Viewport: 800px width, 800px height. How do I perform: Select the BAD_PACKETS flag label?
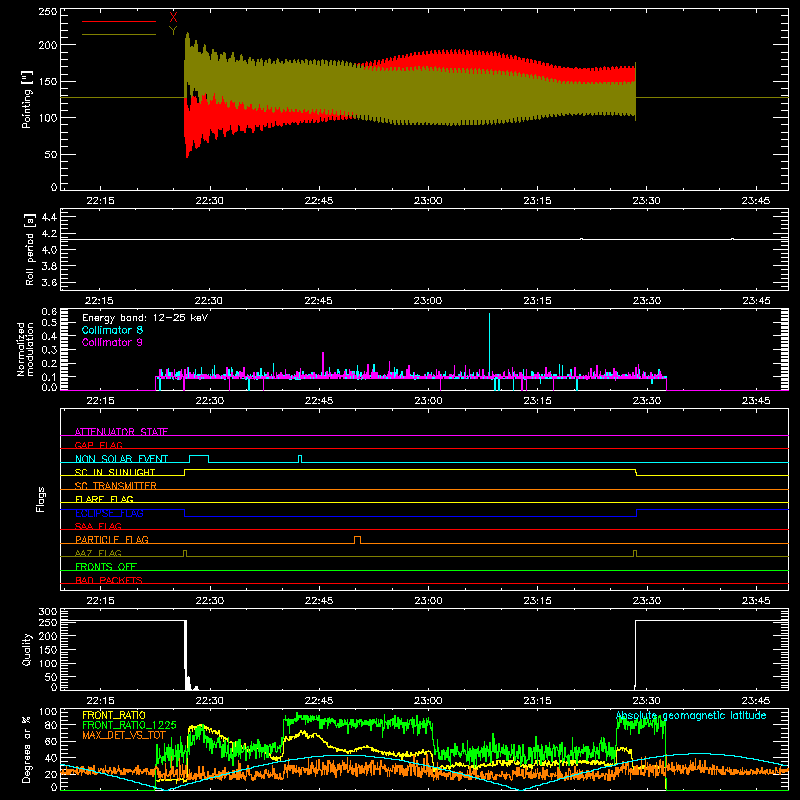click(109, 580)
